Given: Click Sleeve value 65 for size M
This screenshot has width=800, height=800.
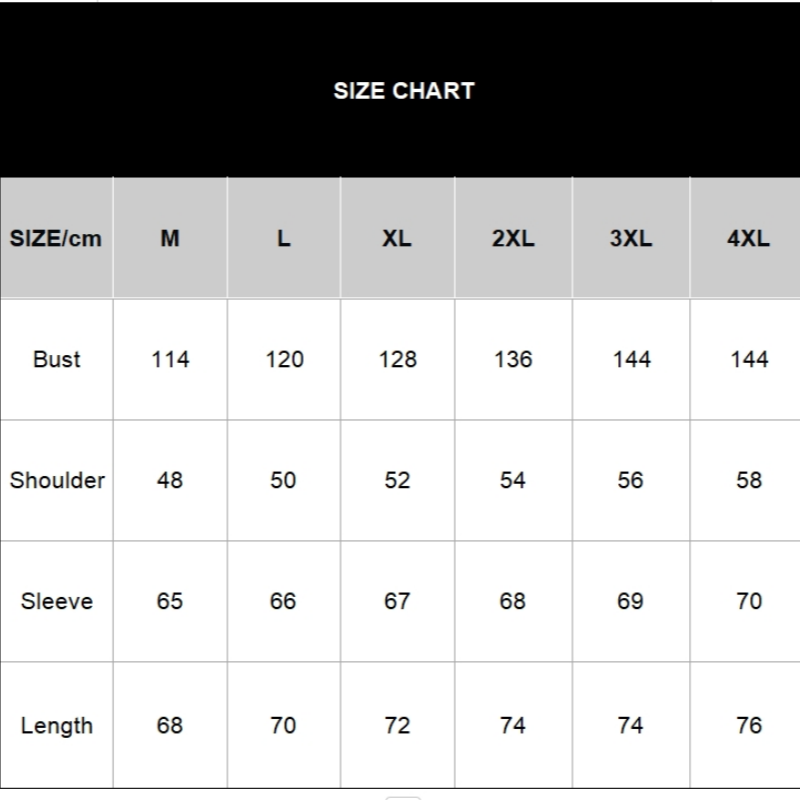Looking at the screenshot, I should click(170, 601).
